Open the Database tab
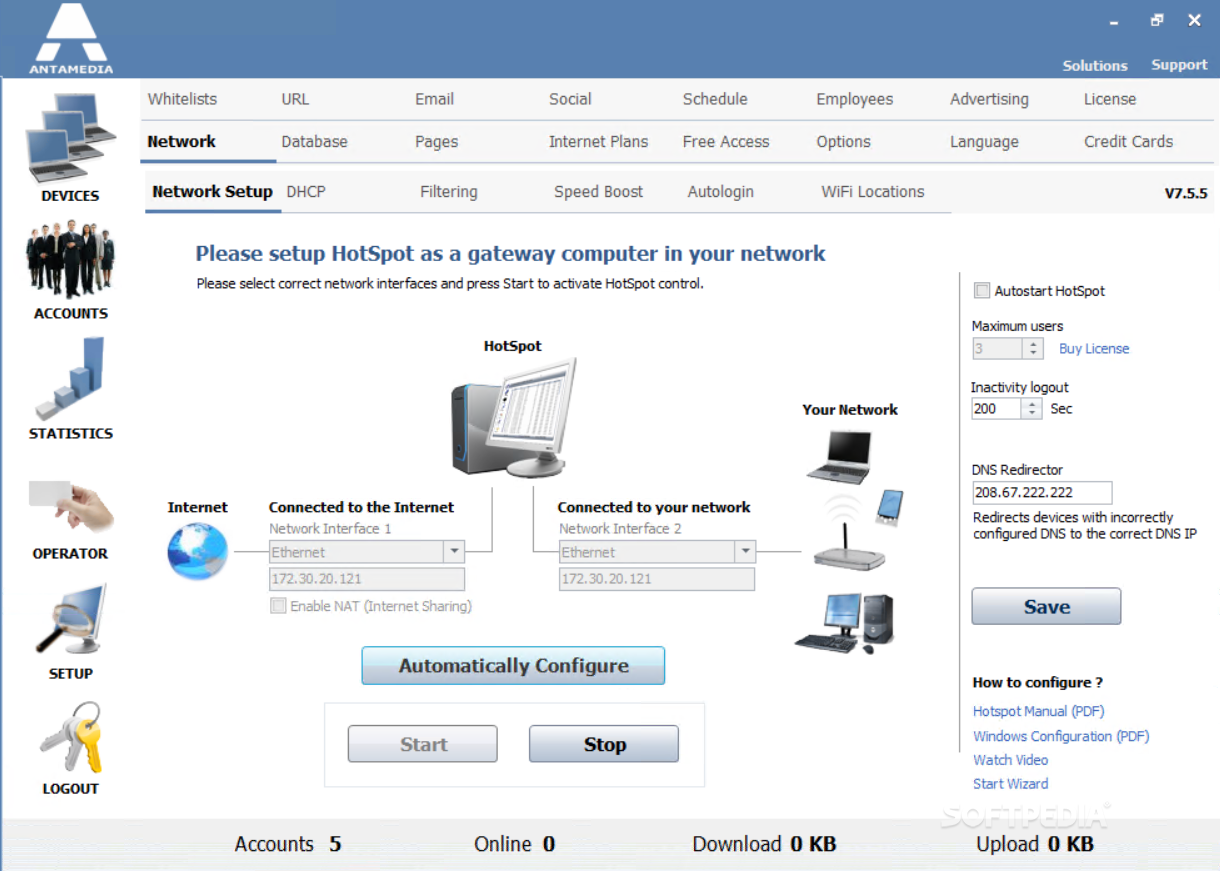 (x=314, y=141)
